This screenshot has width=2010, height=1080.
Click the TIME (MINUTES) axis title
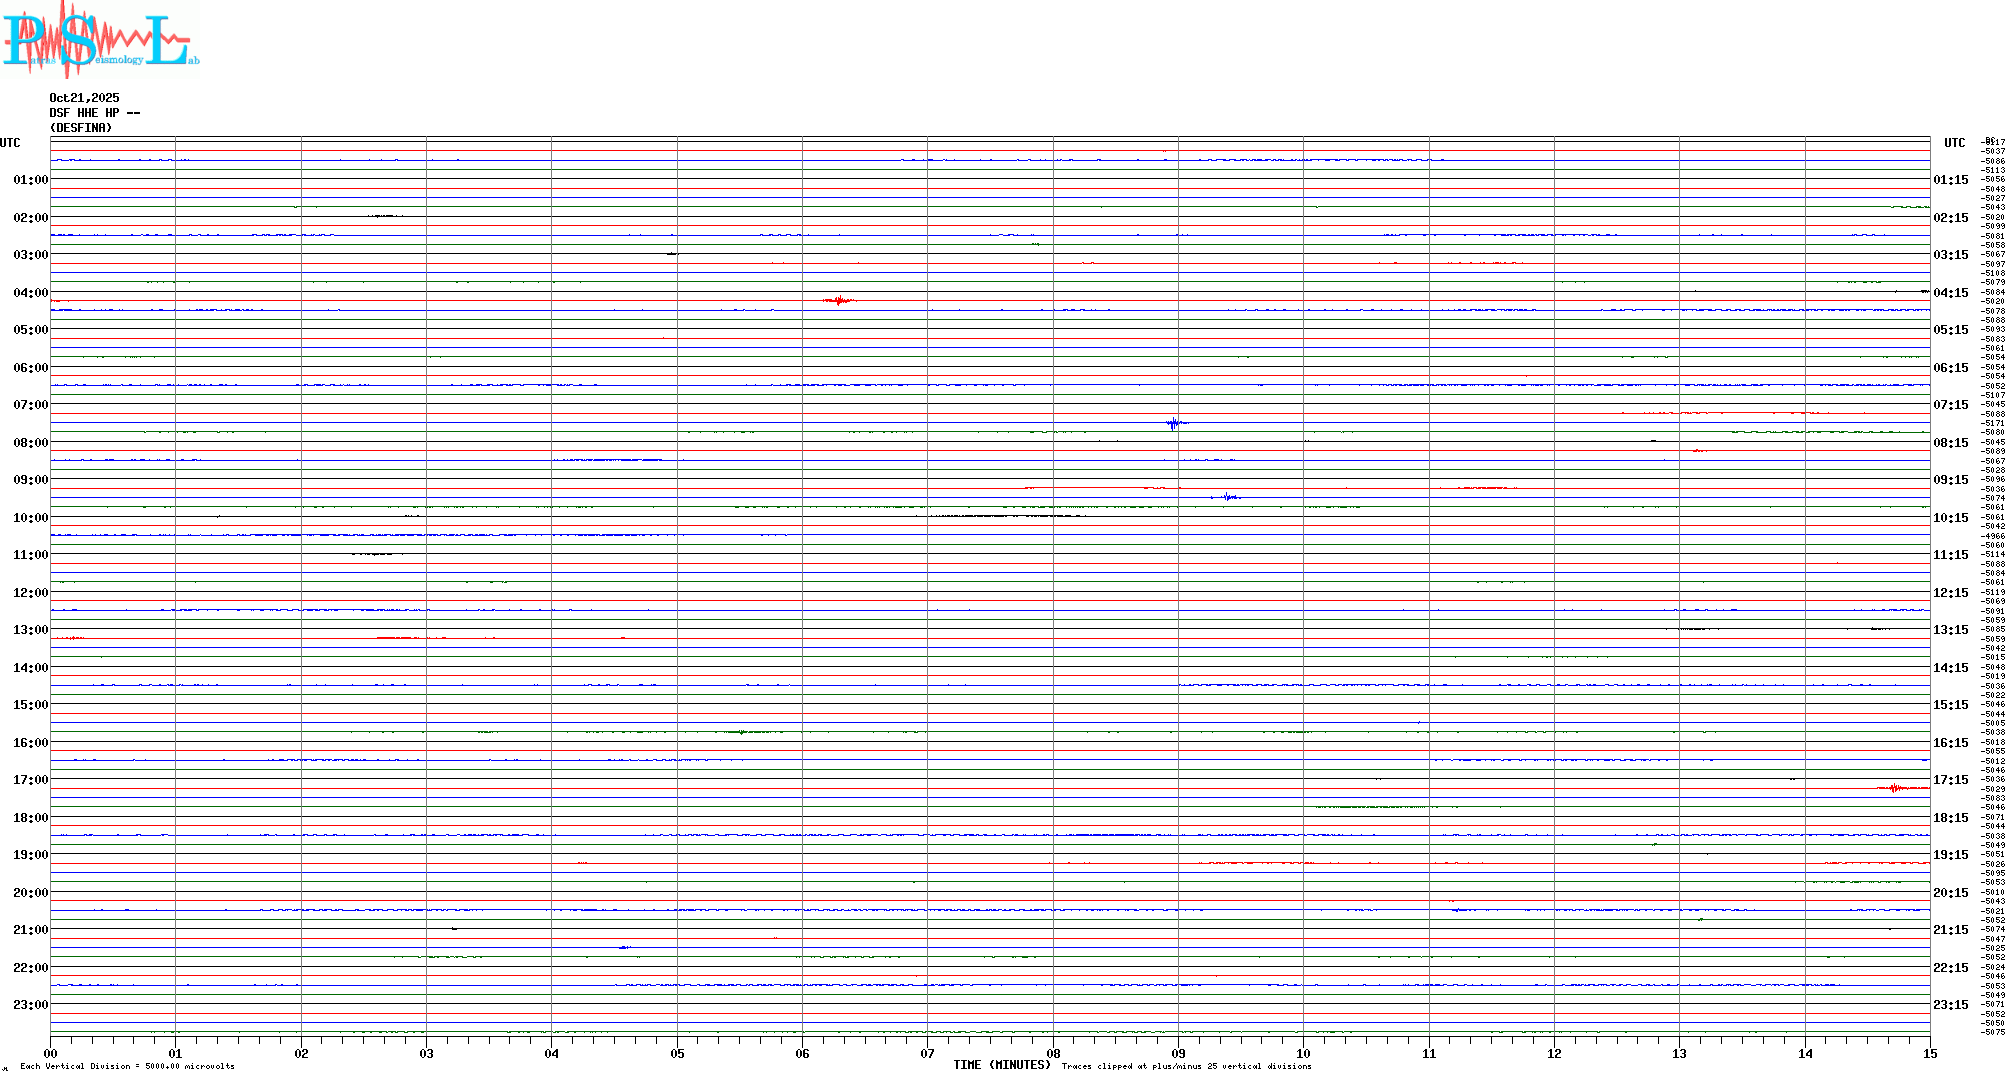point(1001,1065)
